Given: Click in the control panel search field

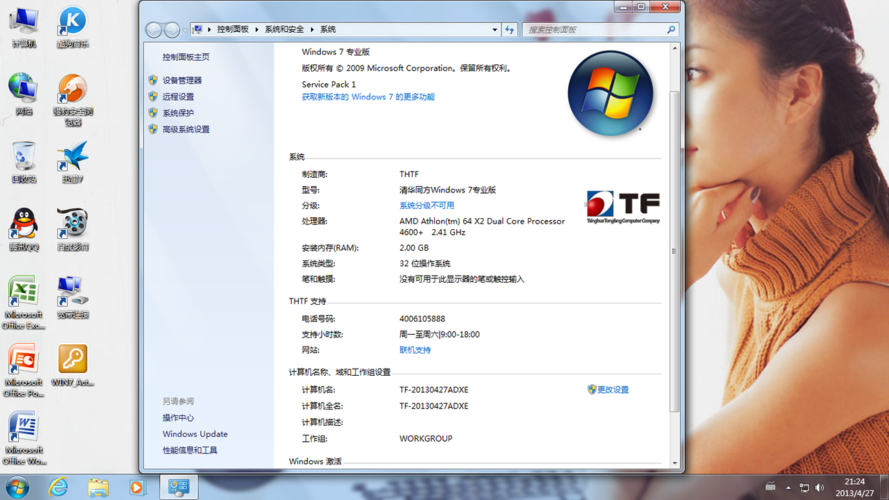Looking at the screenshot, I should [x=594, y=29].
